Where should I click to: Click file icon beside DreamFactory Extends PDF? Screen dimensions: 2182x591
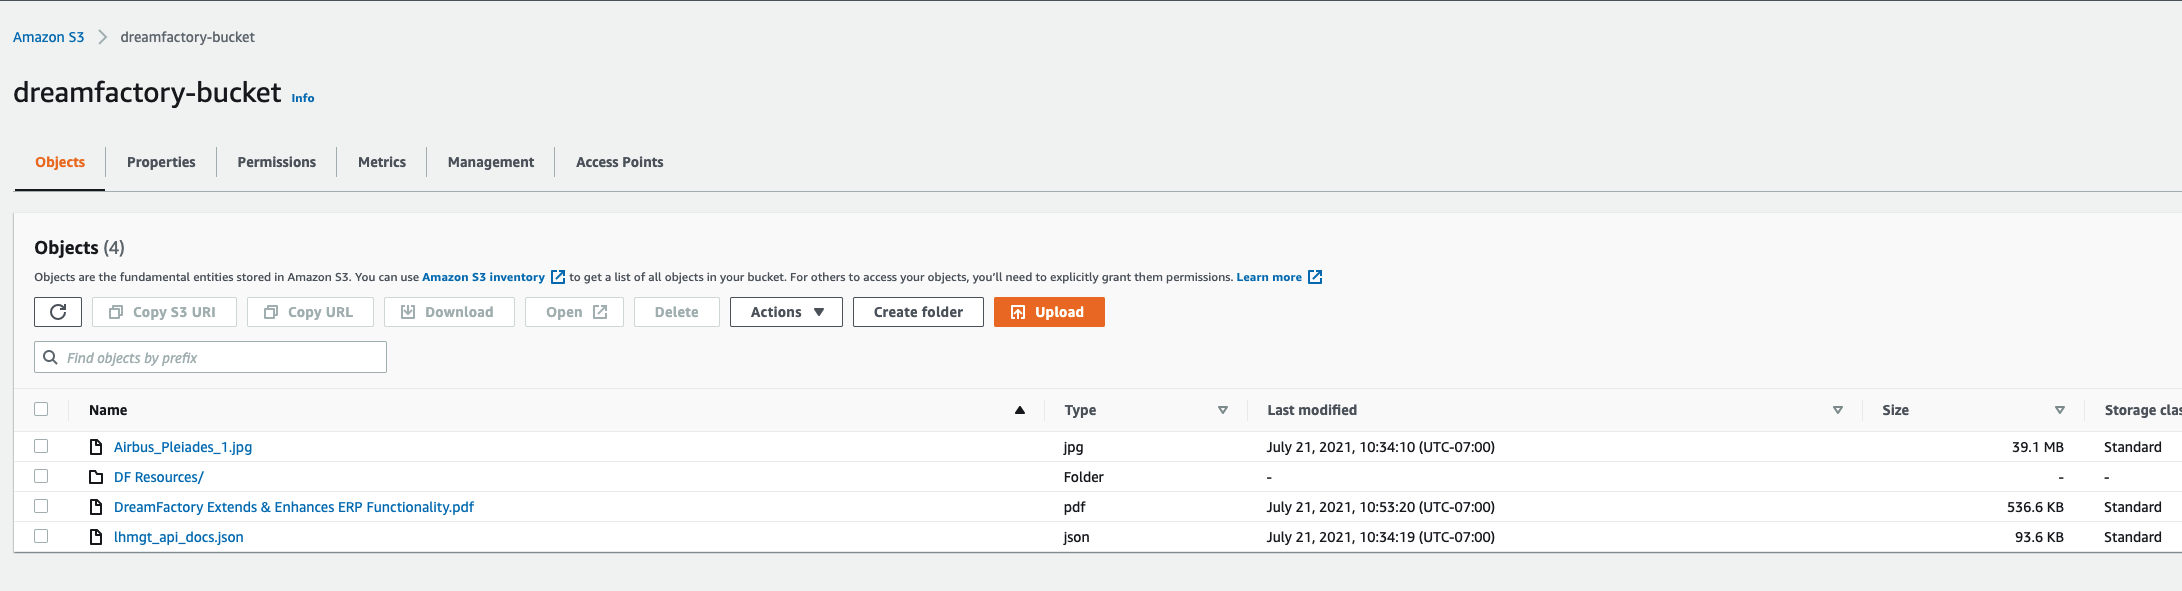[96, 507]
